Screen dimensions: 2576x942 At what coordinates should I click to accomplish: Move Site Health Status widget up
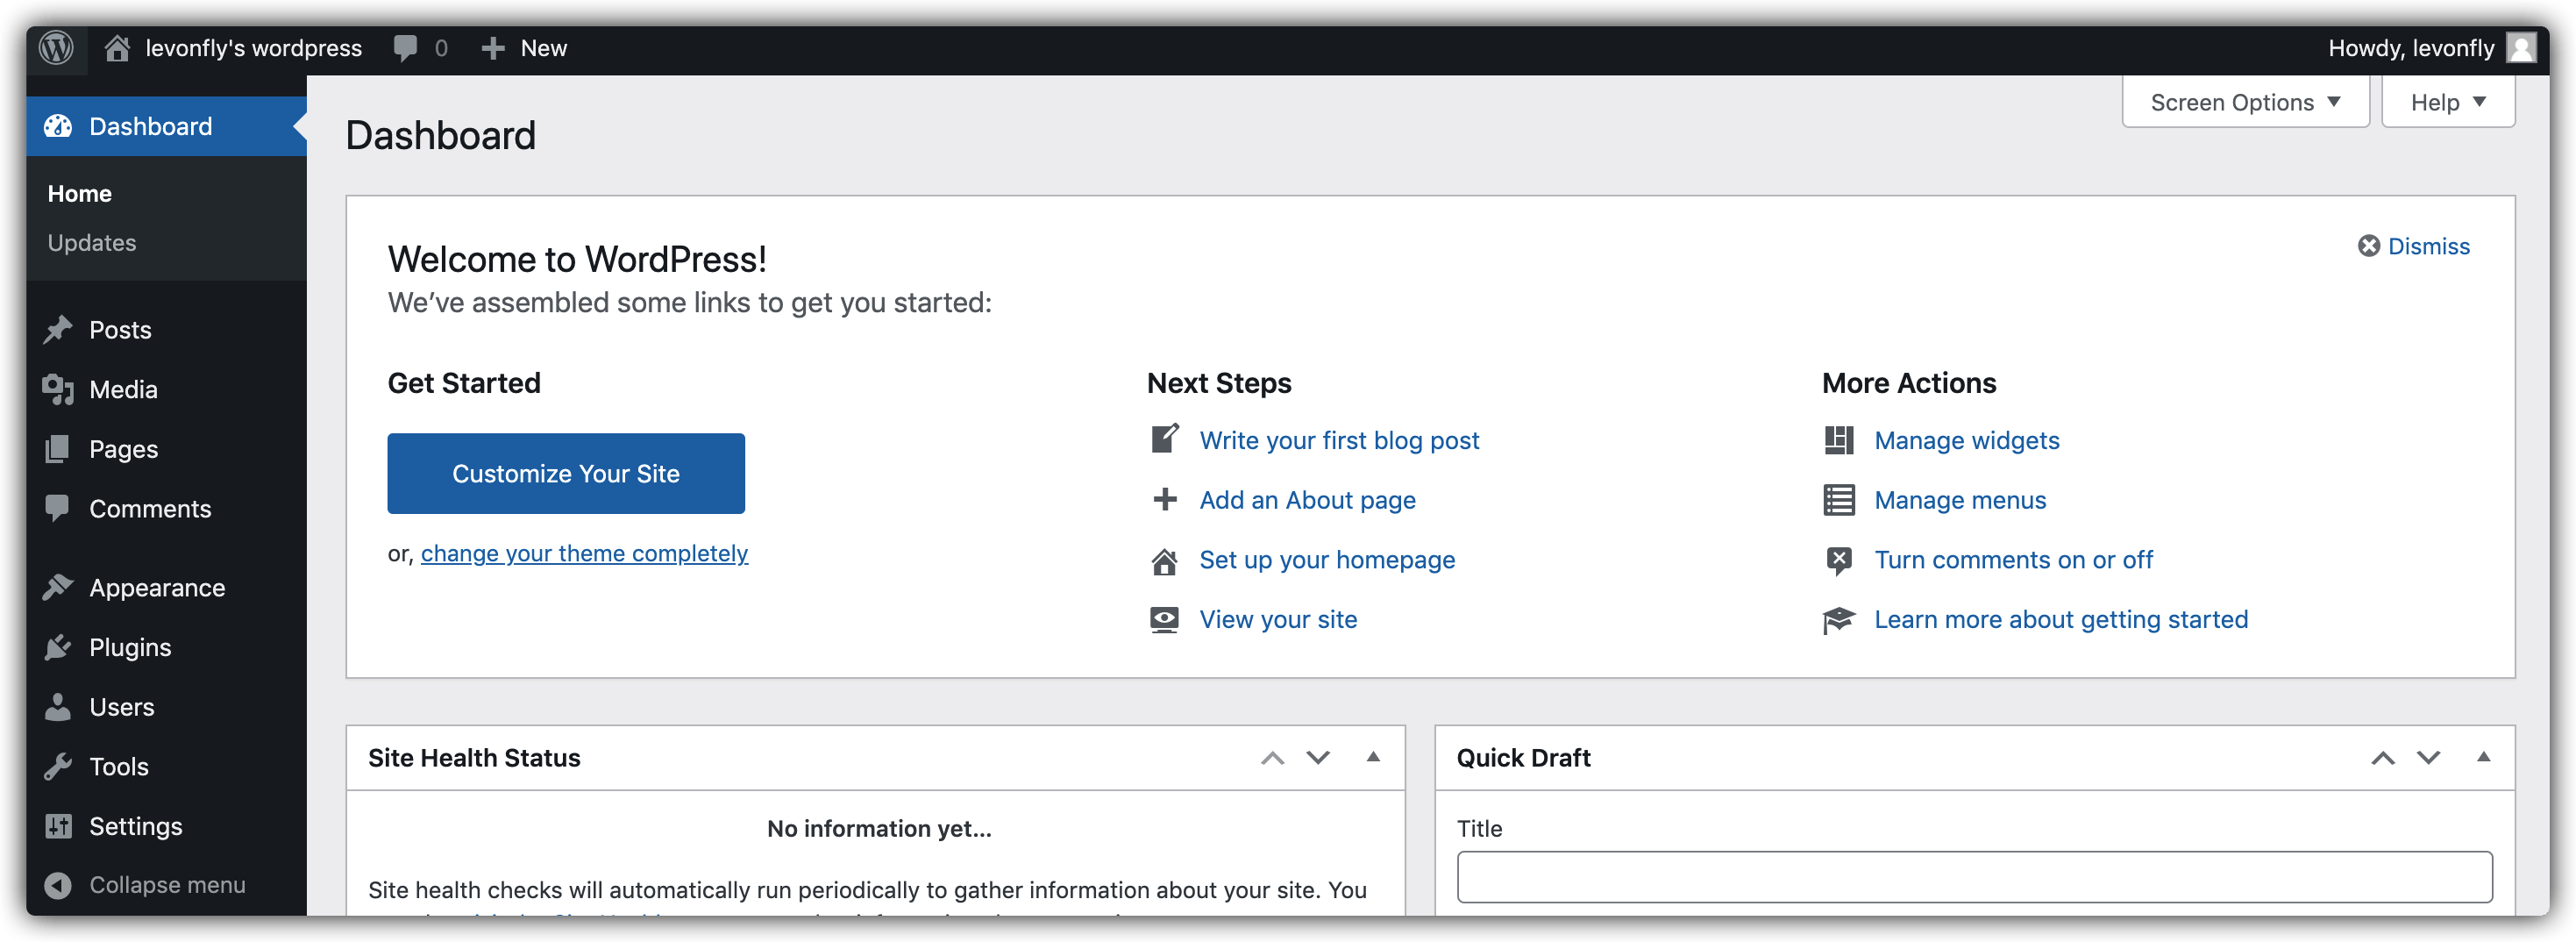(x=1272, y=758)
